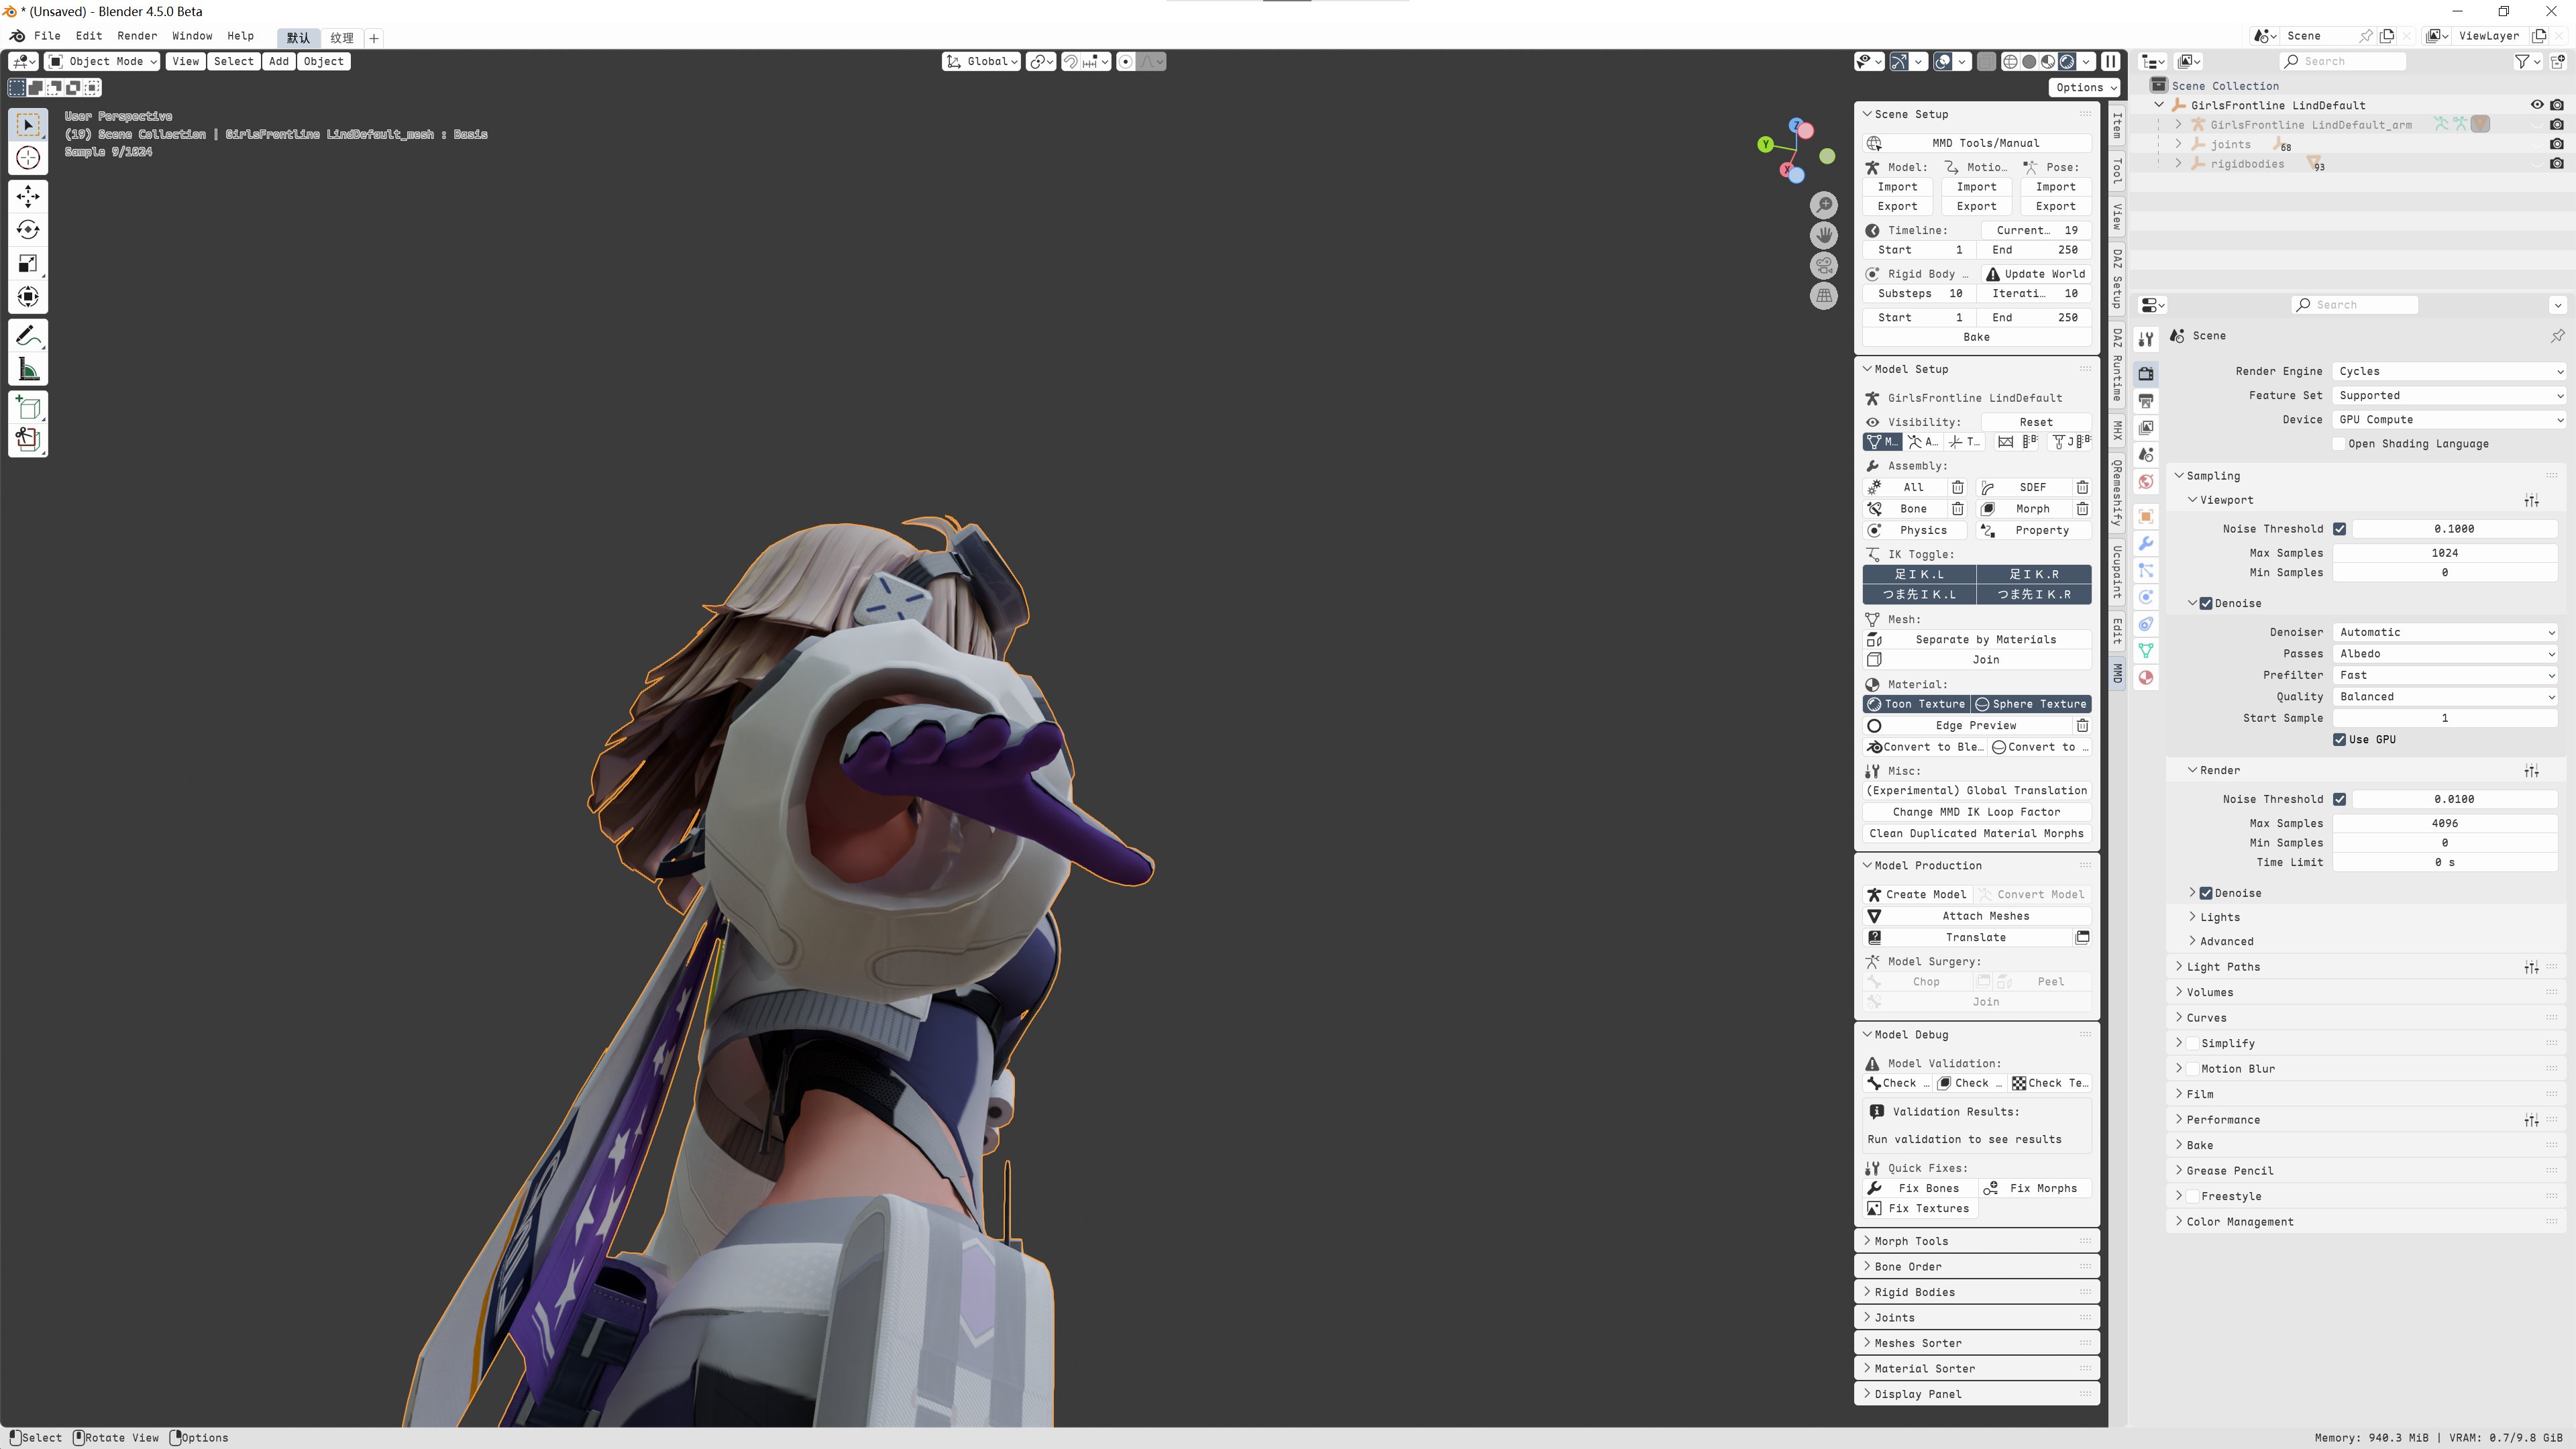Select the Add Cube tool
Viewport: 2576px width, 1449px height.
coord(28,407)
